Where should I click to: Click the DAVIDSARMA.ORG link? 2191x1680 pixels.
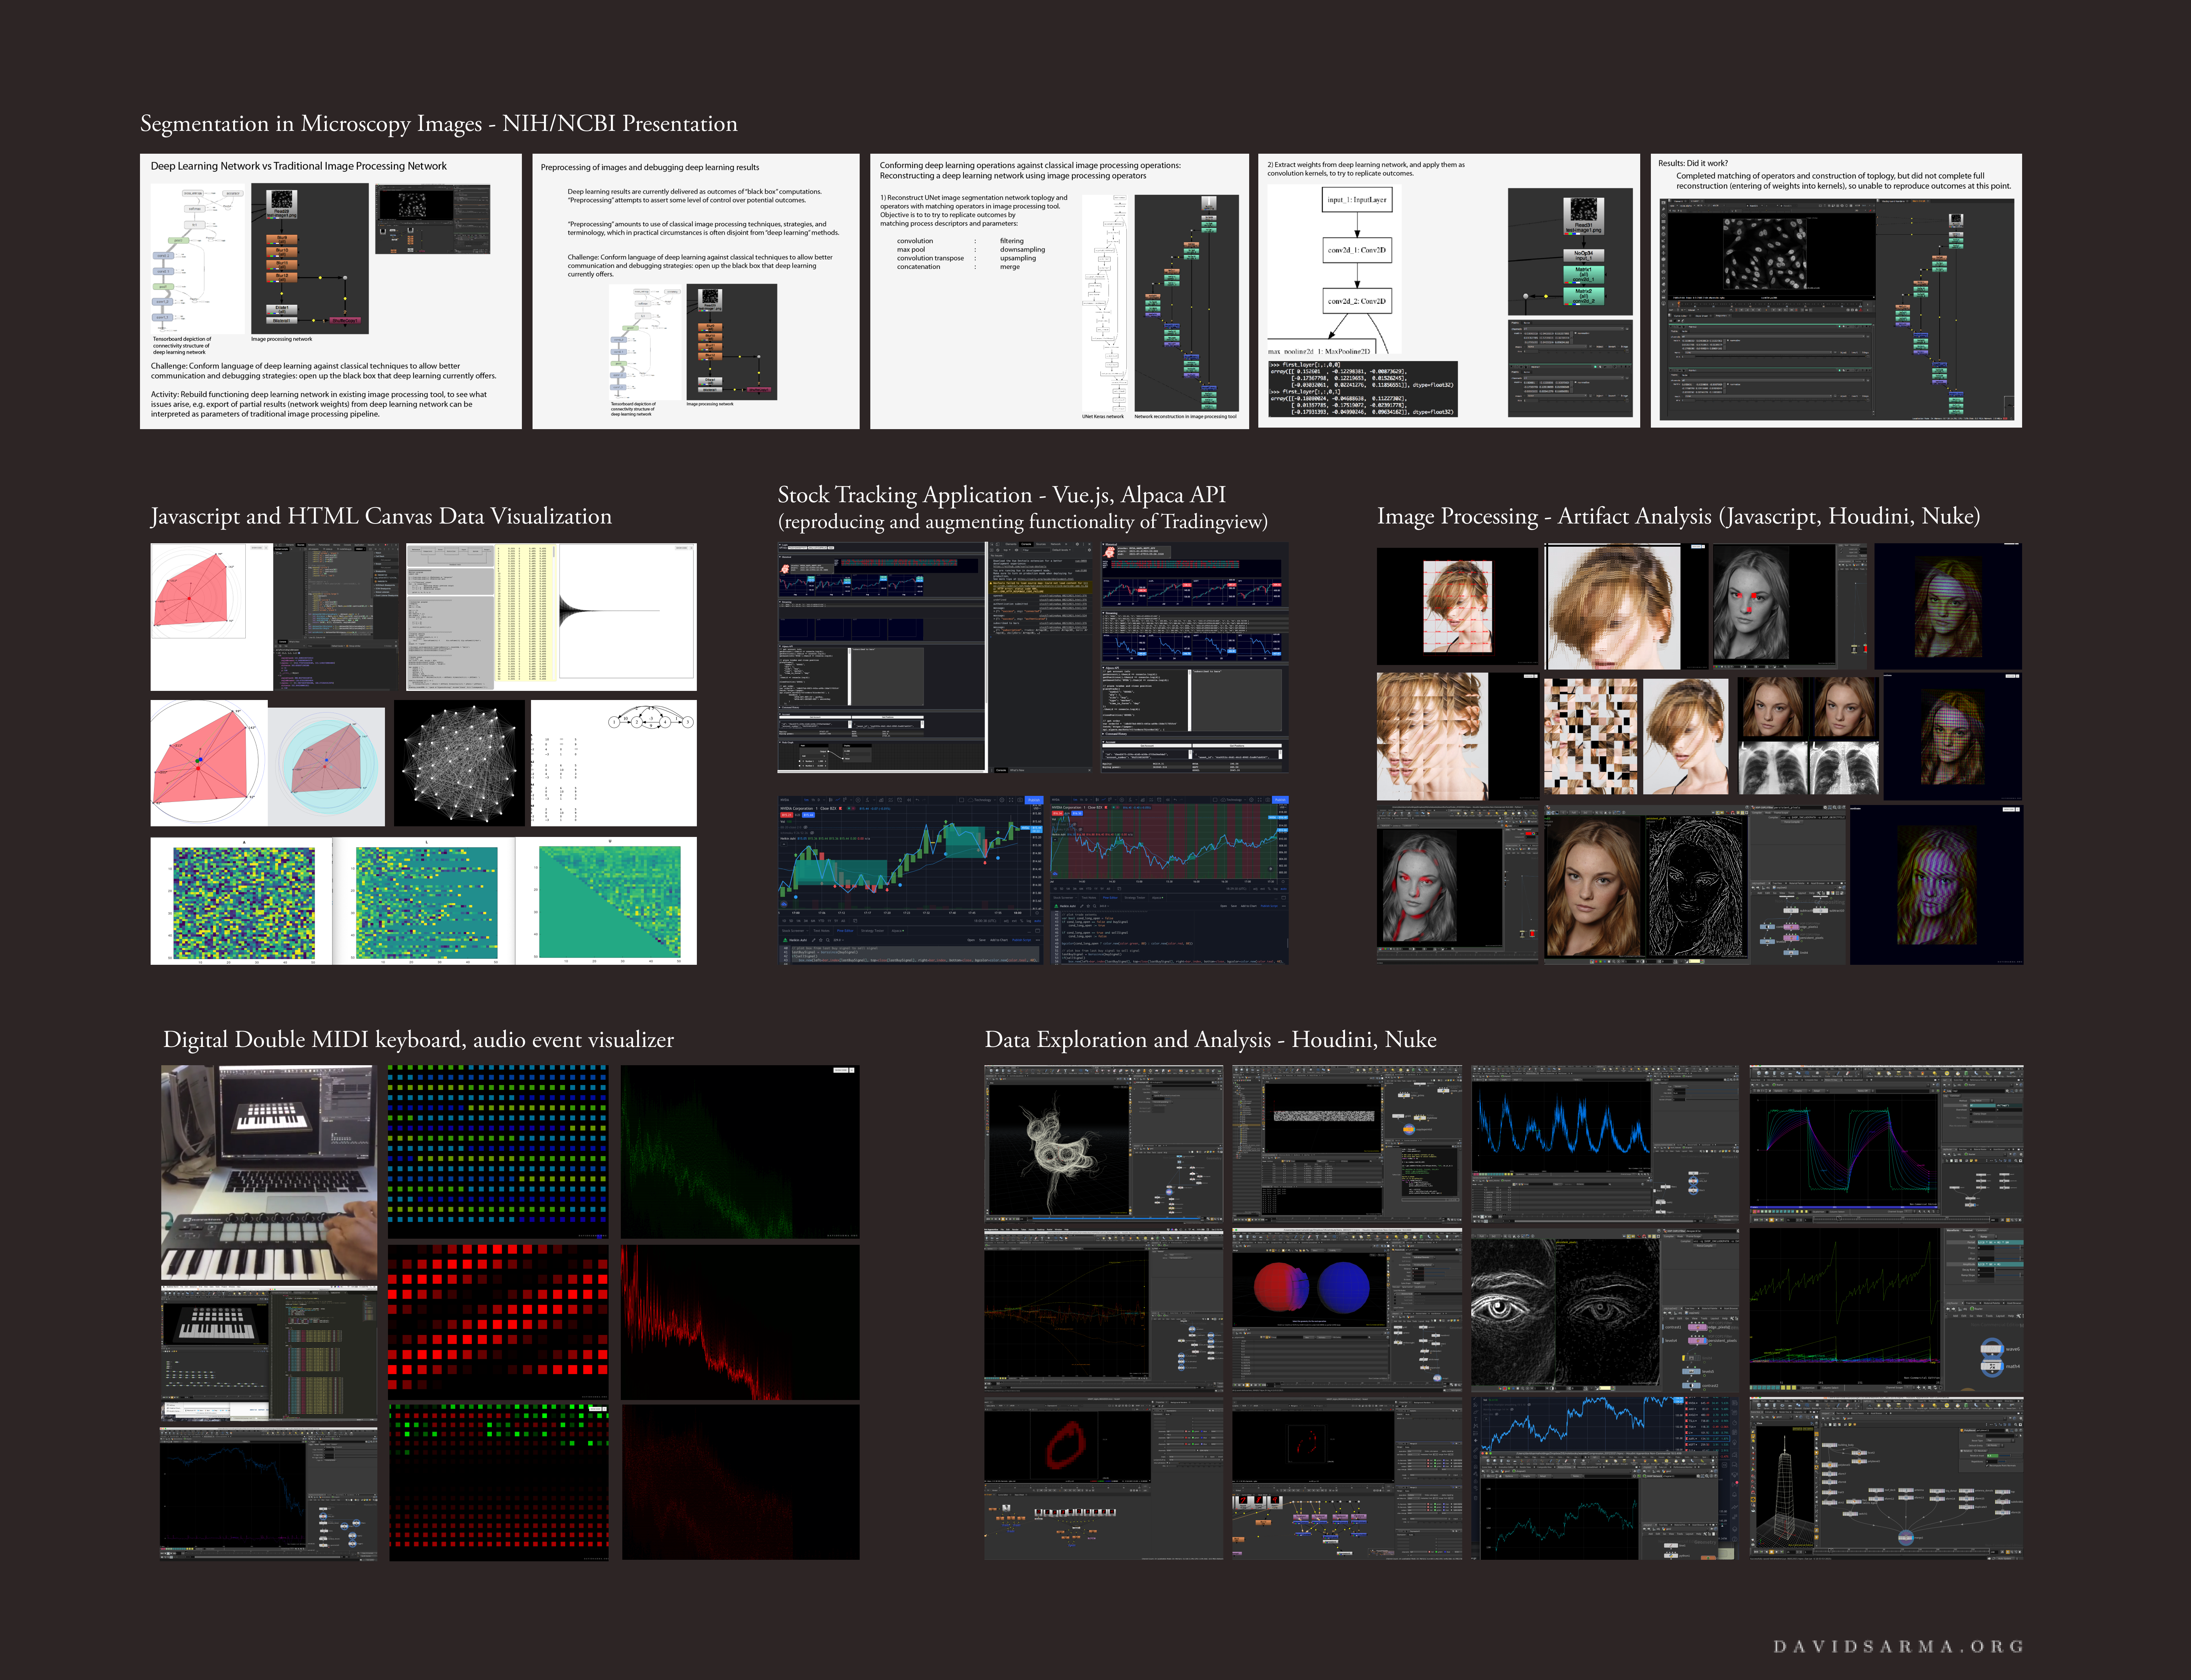click(x=1898, y=1646)
